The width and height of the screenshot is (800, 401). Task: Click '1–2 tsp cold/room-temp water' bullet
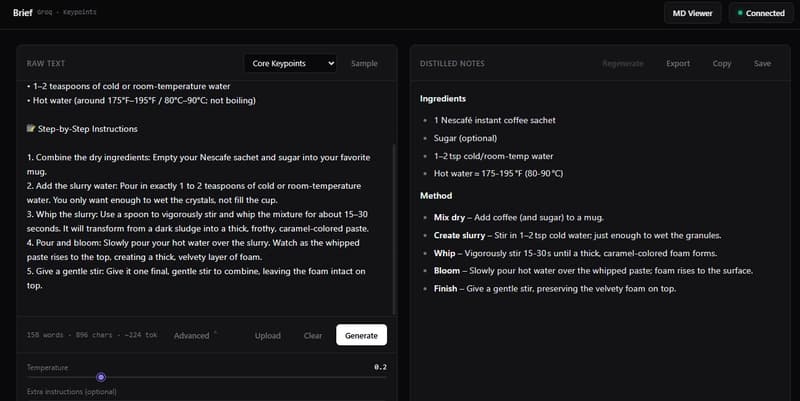tap(493, 156)
